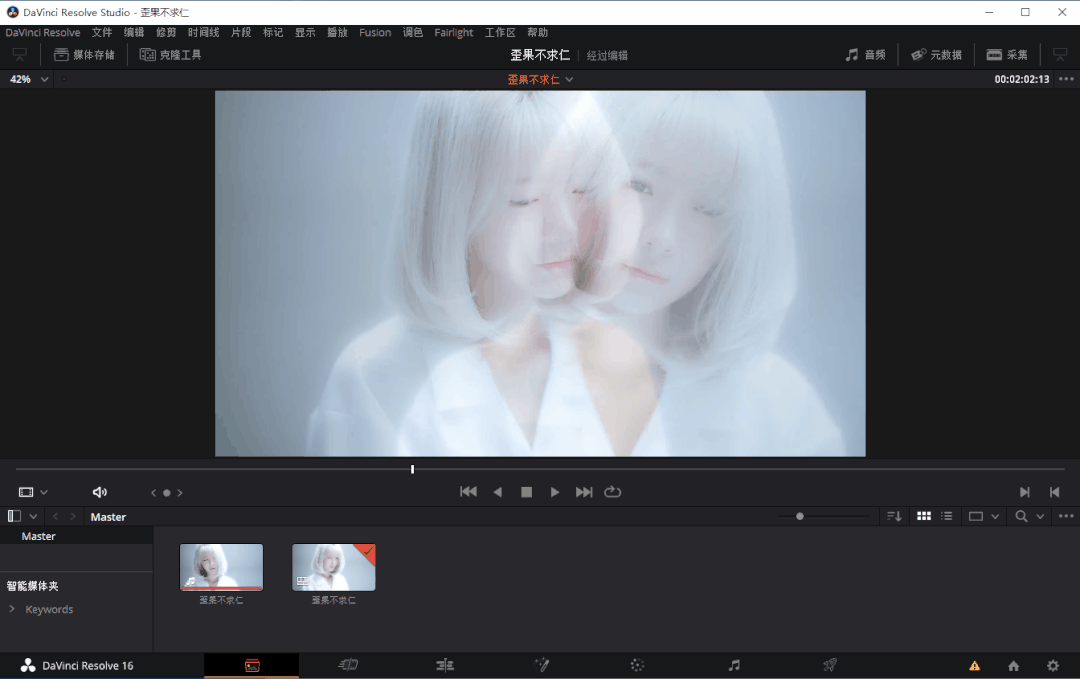
Task: Switch to the Fairlight audio page
Action: click(x=733, y=664)
